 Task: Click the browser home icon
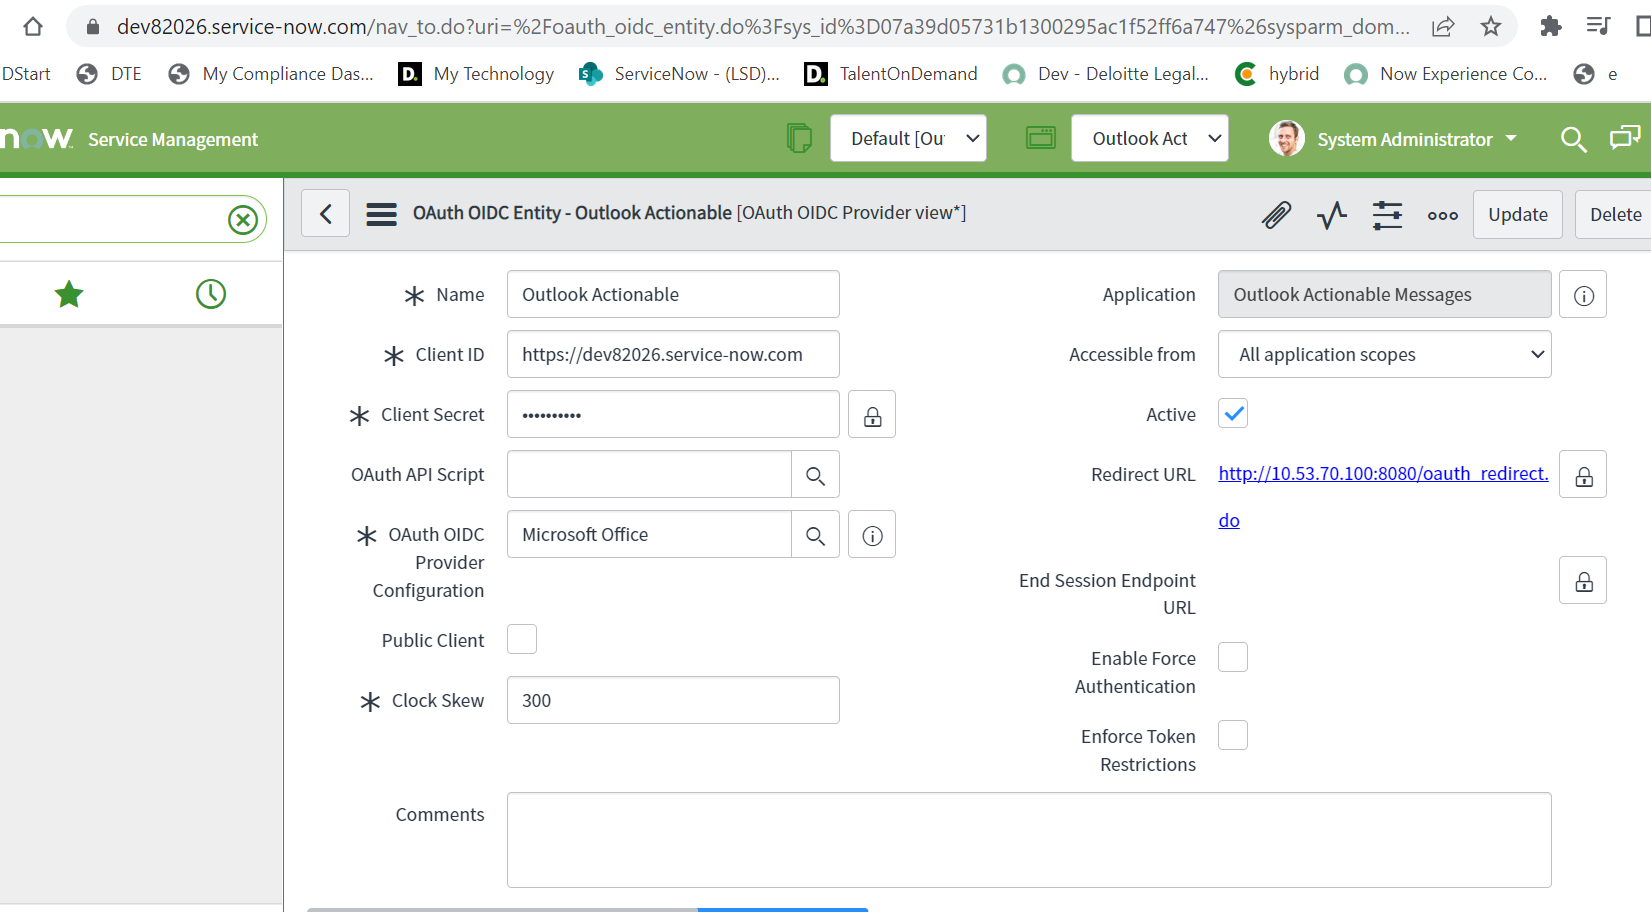[x=32, y=27]
